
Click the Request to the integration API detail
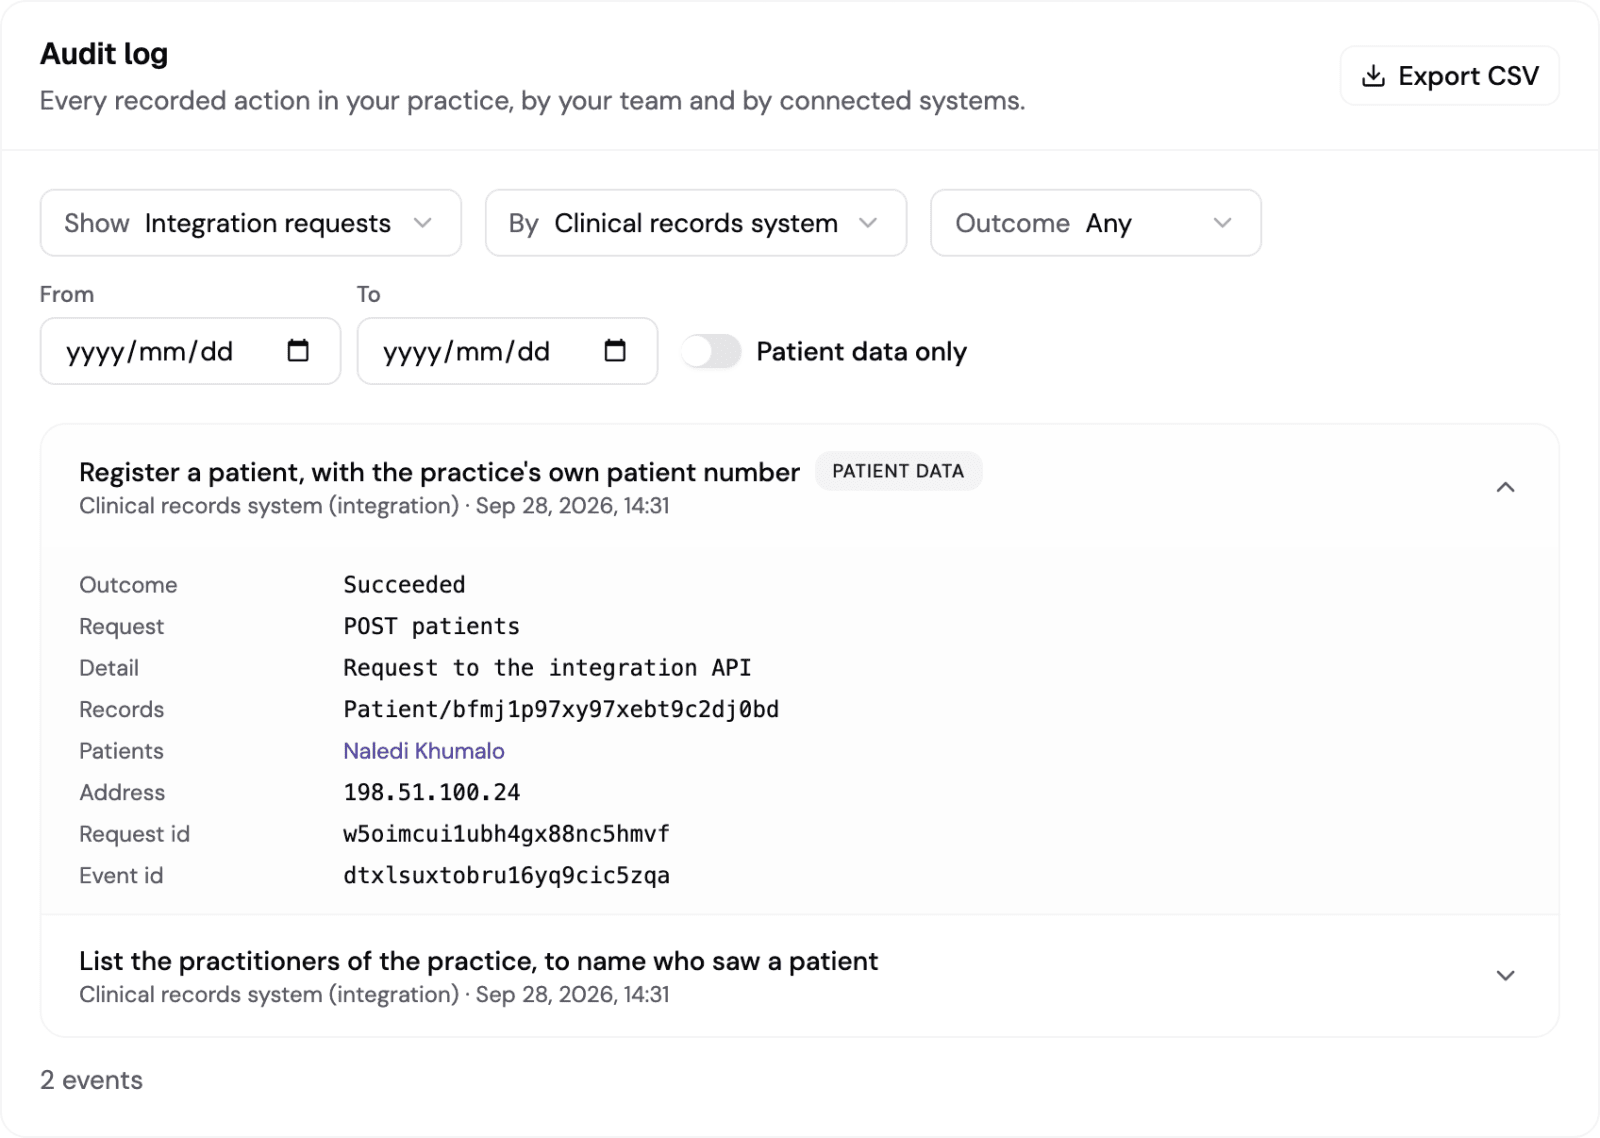tap(547, 668)
